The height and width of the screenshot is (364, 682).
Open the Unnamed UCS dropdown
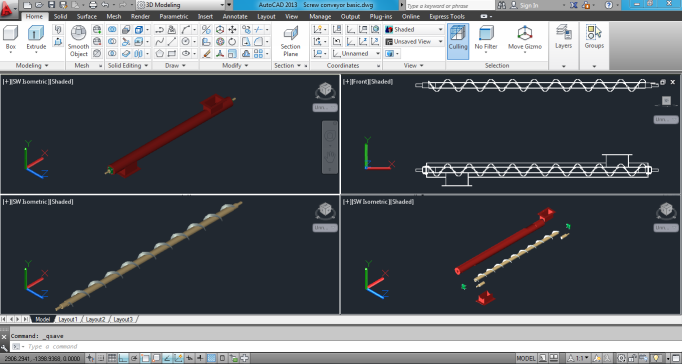click(x=356, y=53)
